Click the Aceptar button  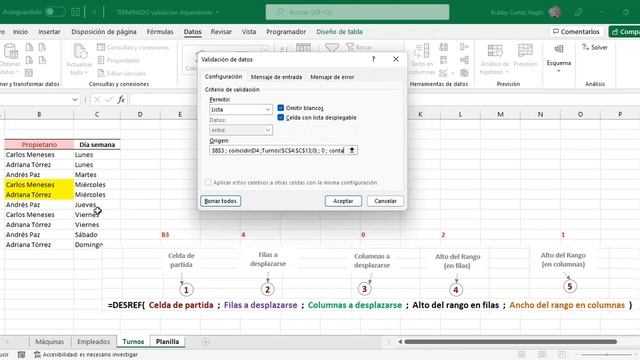(x=343, y=201)
